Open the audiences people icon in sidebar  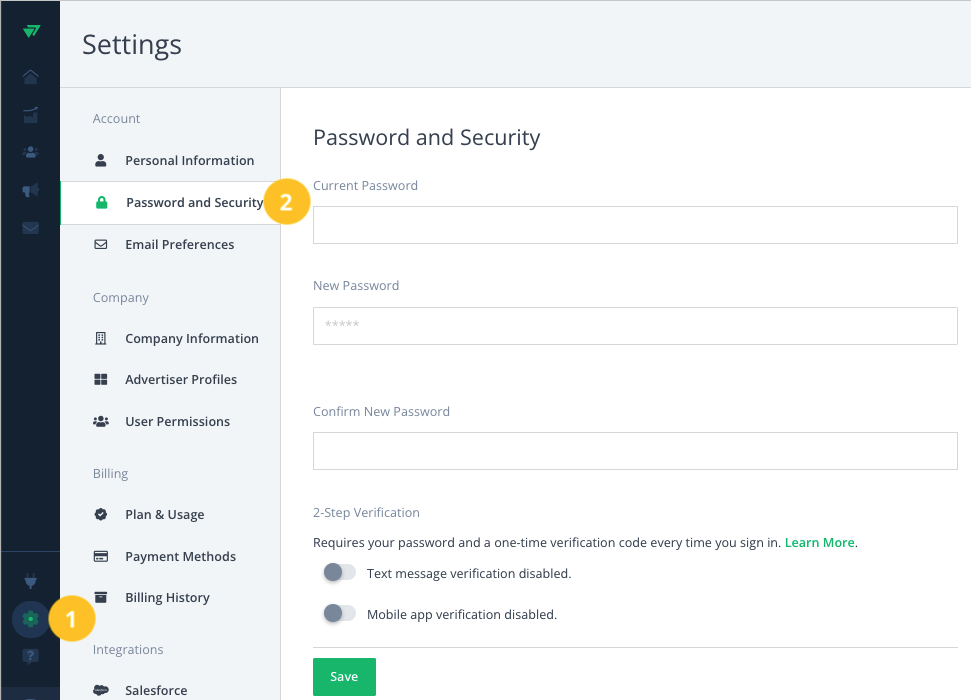click(30, 152)
